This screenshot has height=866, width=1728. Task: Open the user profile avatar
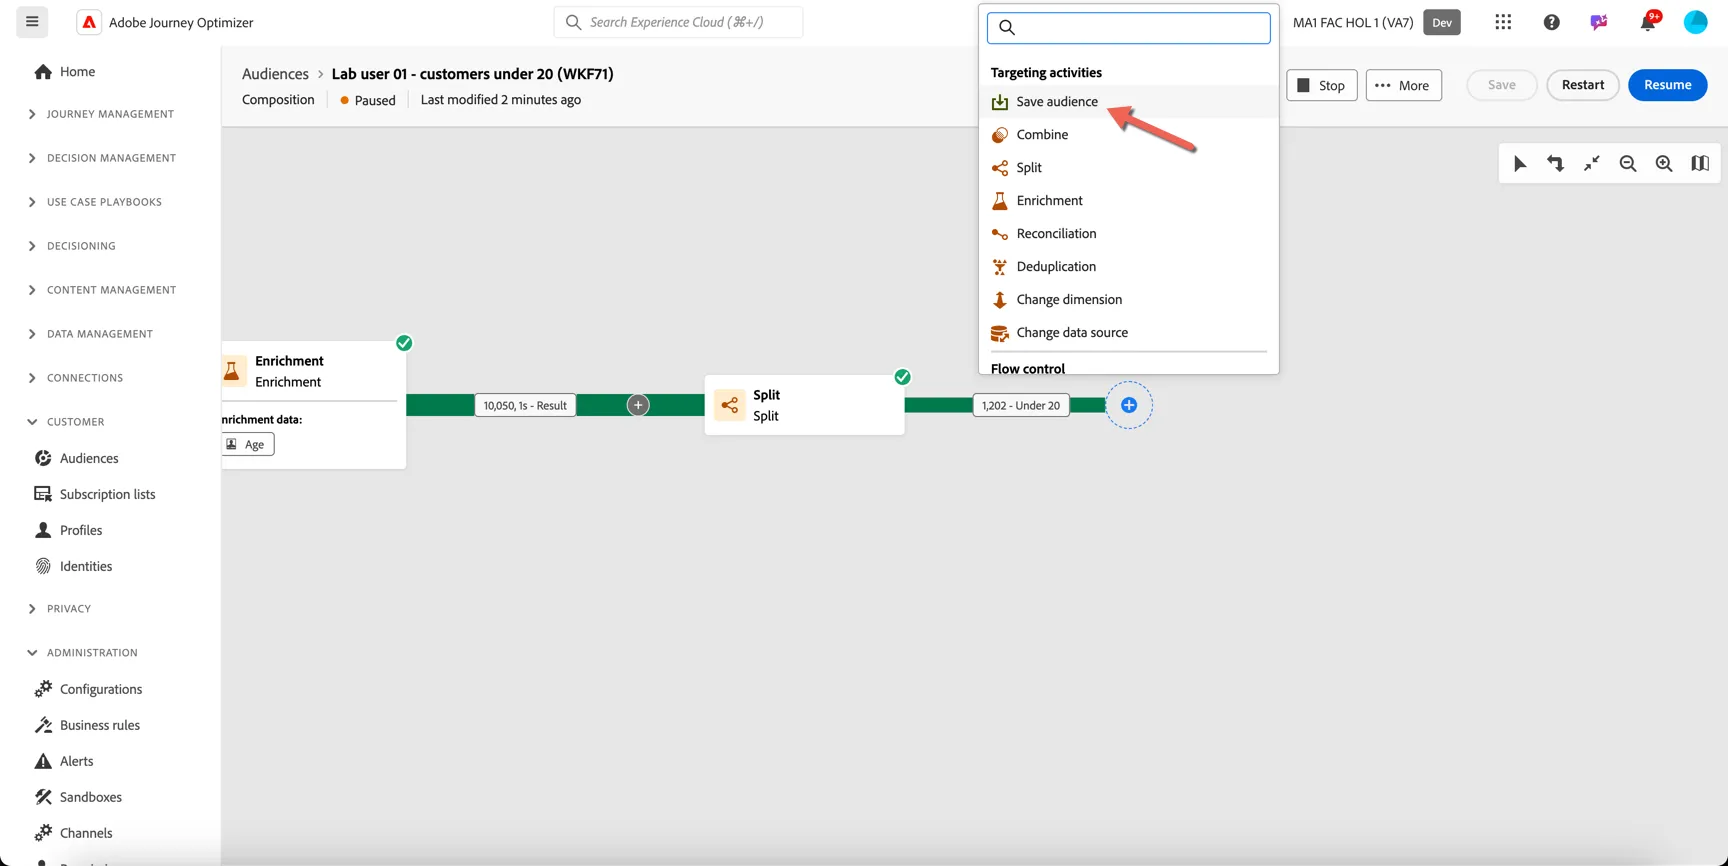pos(1695,22)
